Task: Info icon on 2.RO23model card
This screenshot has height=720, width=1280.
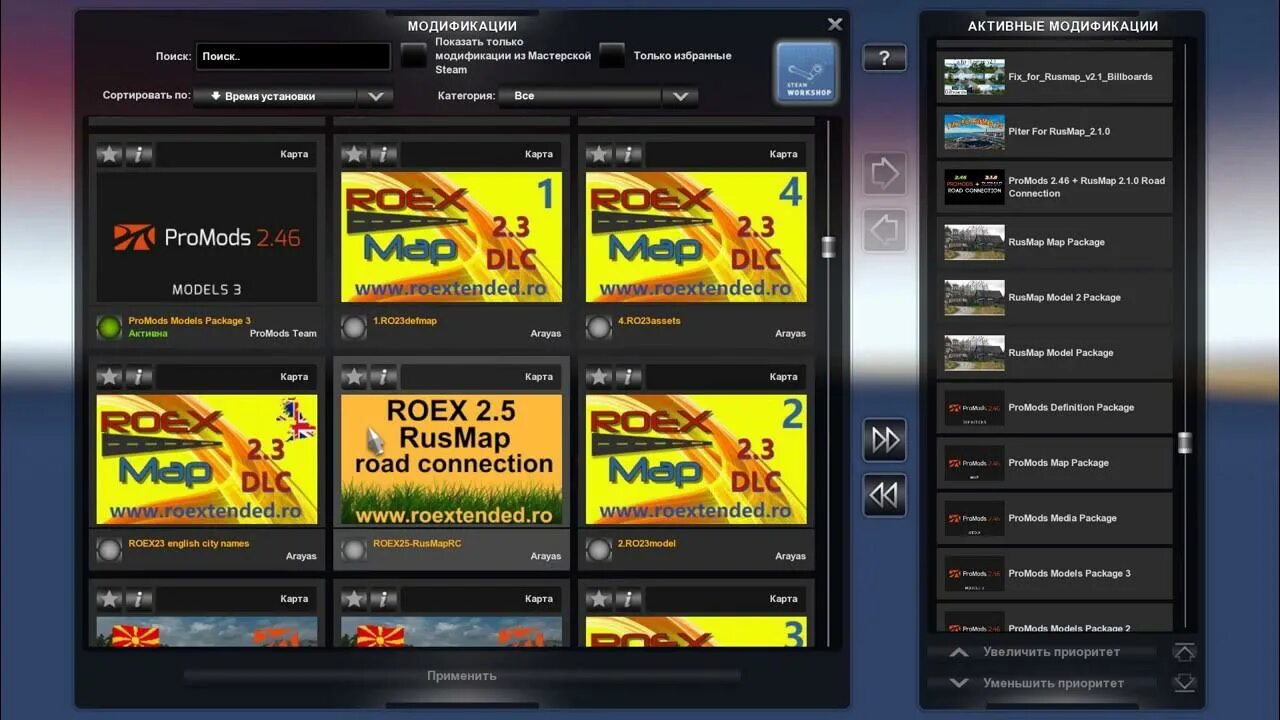Action: [628, 377]
